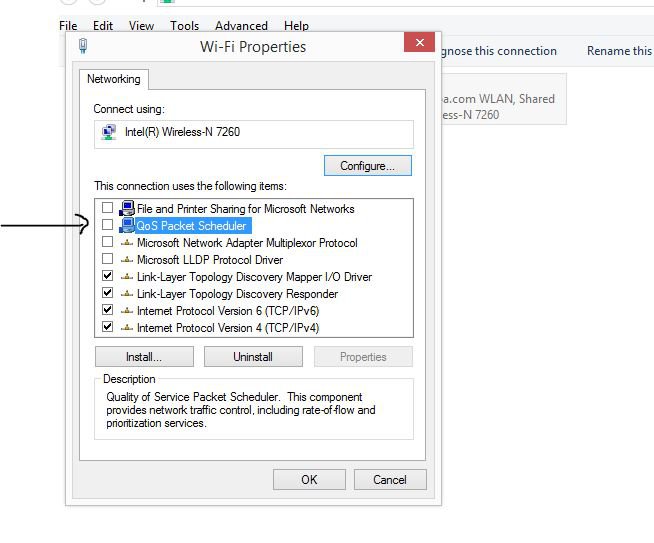
Task: Click the Topology Discovery Mapper I/O Driver icon
Action: coord(127,277)
